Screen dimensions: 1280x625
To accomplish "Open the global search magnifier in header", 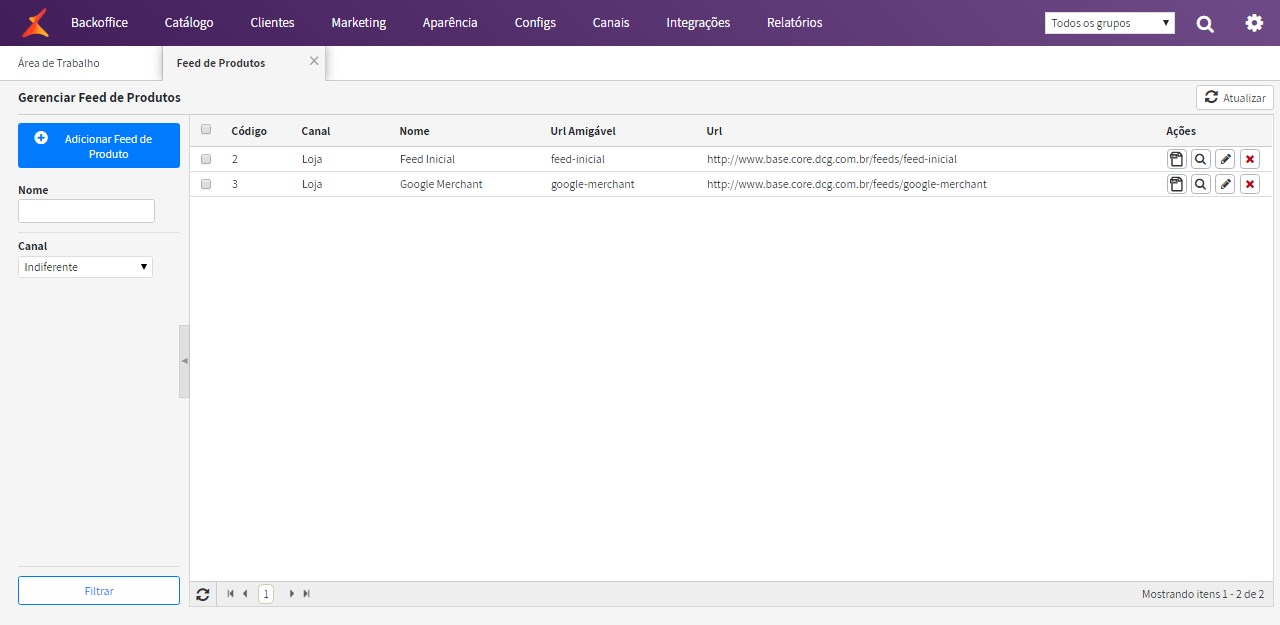I will pos(1205,23).
